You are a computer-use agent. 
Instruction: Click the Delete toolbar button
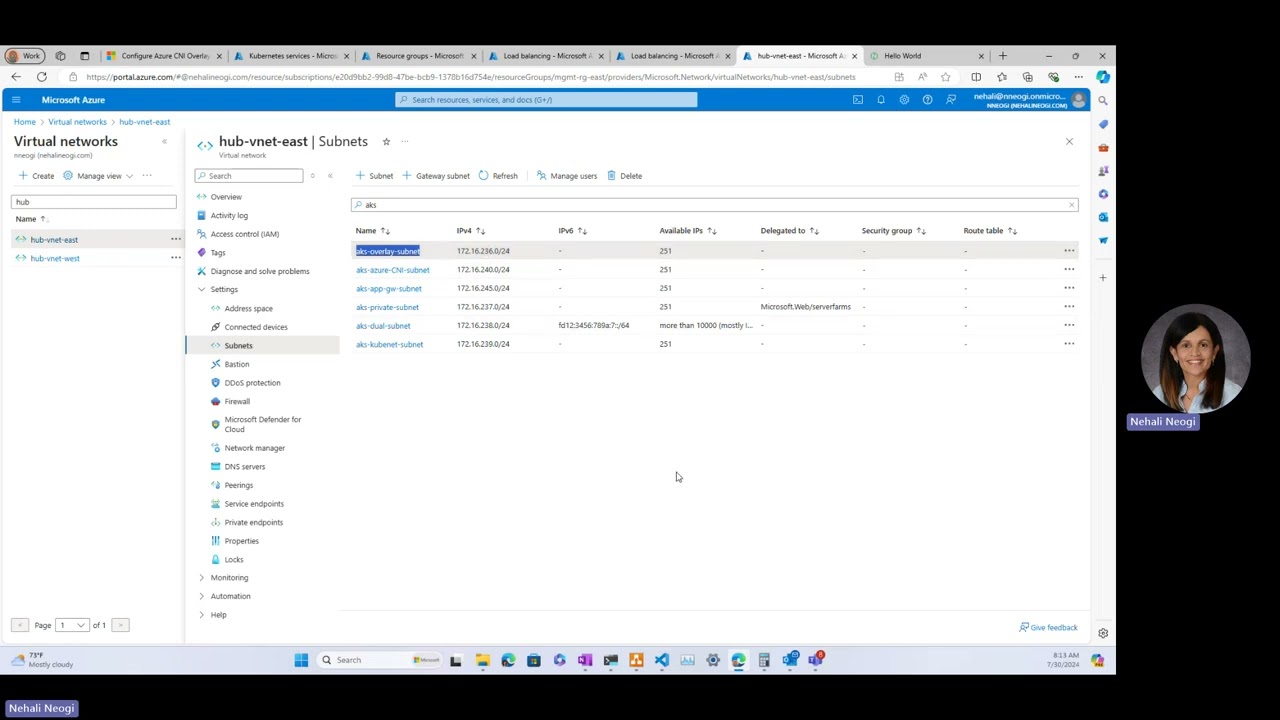[x=625, y=176]
